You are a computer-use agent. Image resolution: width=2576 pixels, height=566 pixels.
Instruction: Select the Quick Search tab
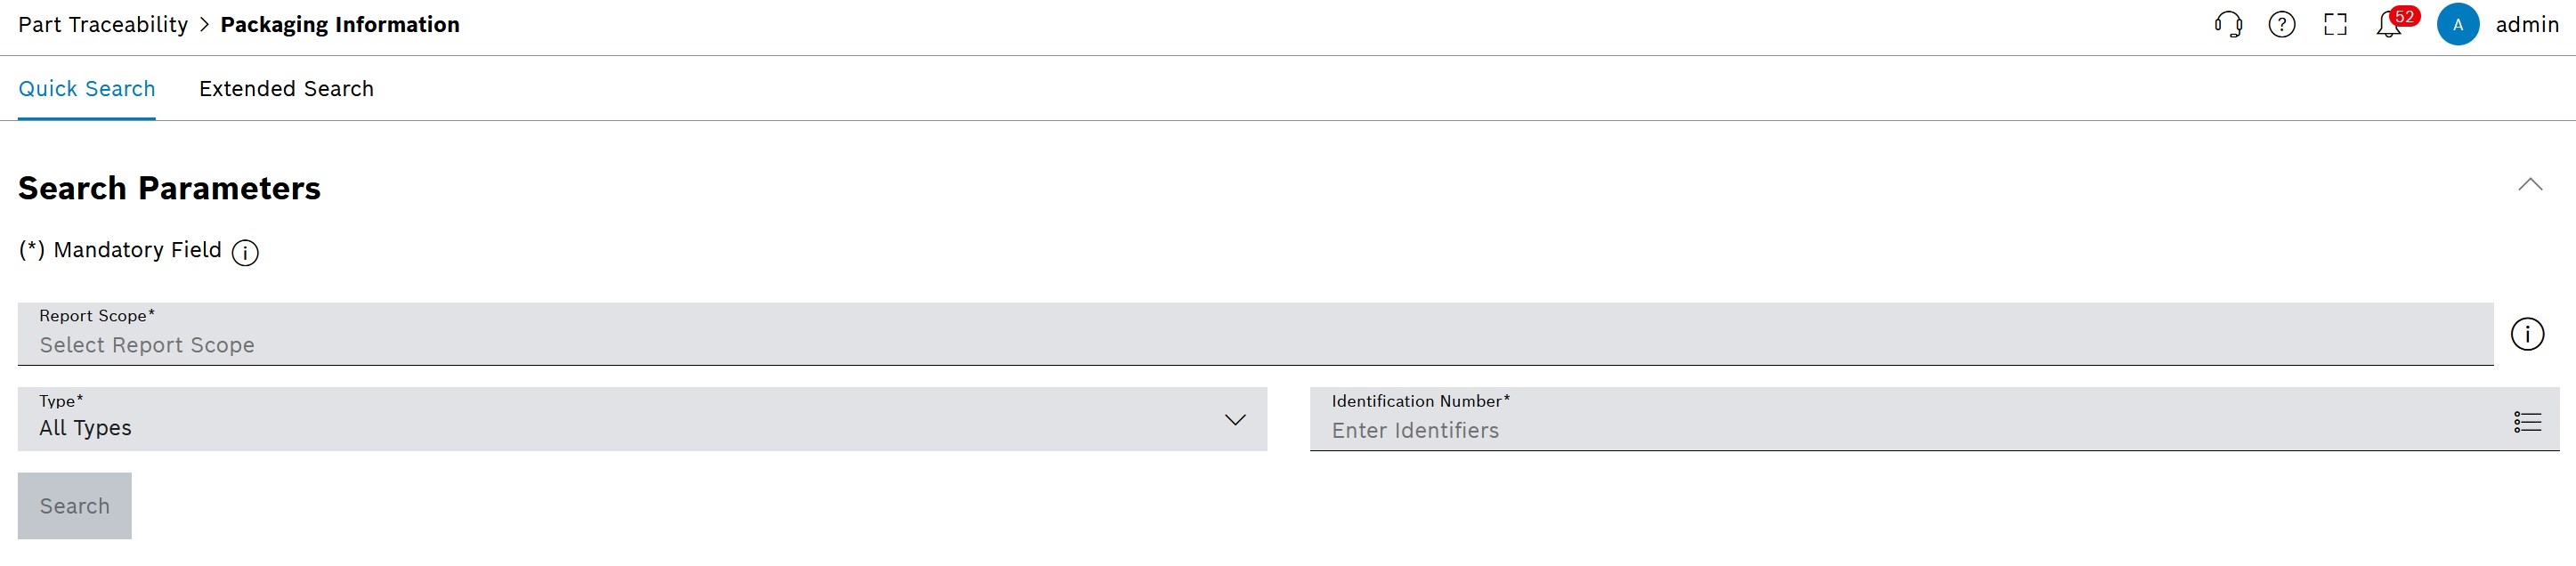coord(87,89)
